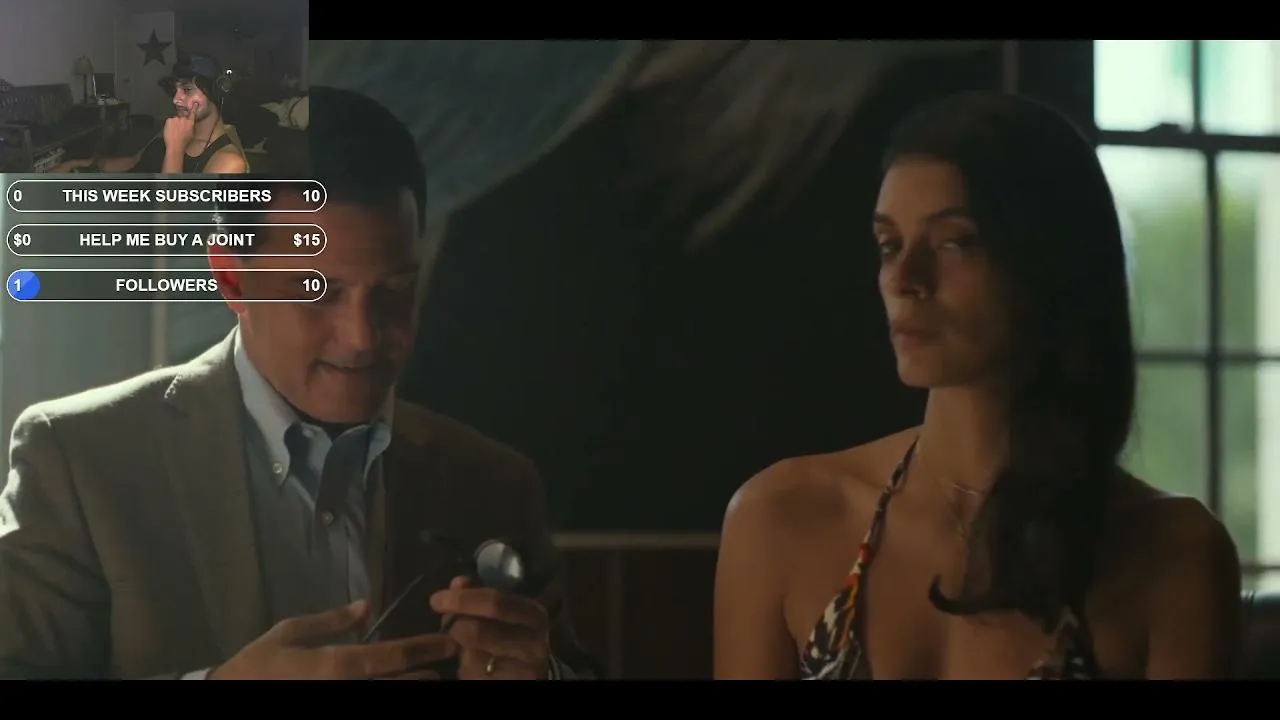Click the "$15" donation goal amount
The width and height of the screenshot is (1280, 720).
[x=306, y=240]
